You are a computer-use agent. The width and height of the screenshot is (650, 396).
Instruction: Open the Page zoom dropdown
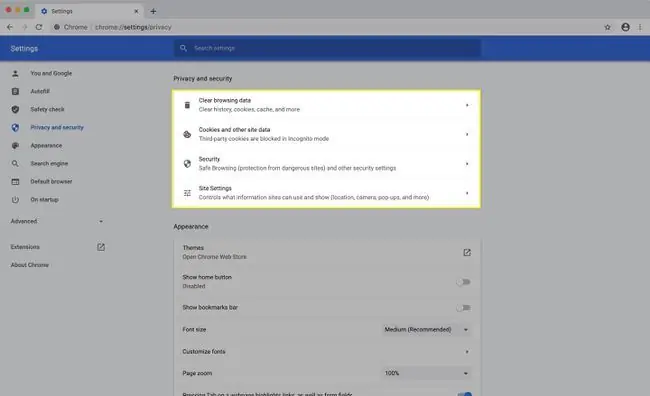coord(426,373)
